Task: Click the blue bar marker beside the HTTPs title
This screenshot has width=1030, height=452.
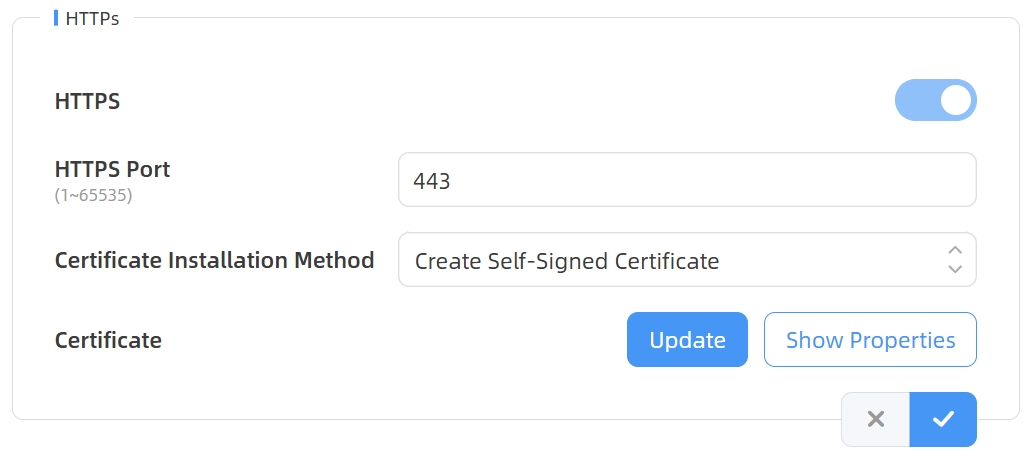Action: pyautogui.click(x=56, y=18)
